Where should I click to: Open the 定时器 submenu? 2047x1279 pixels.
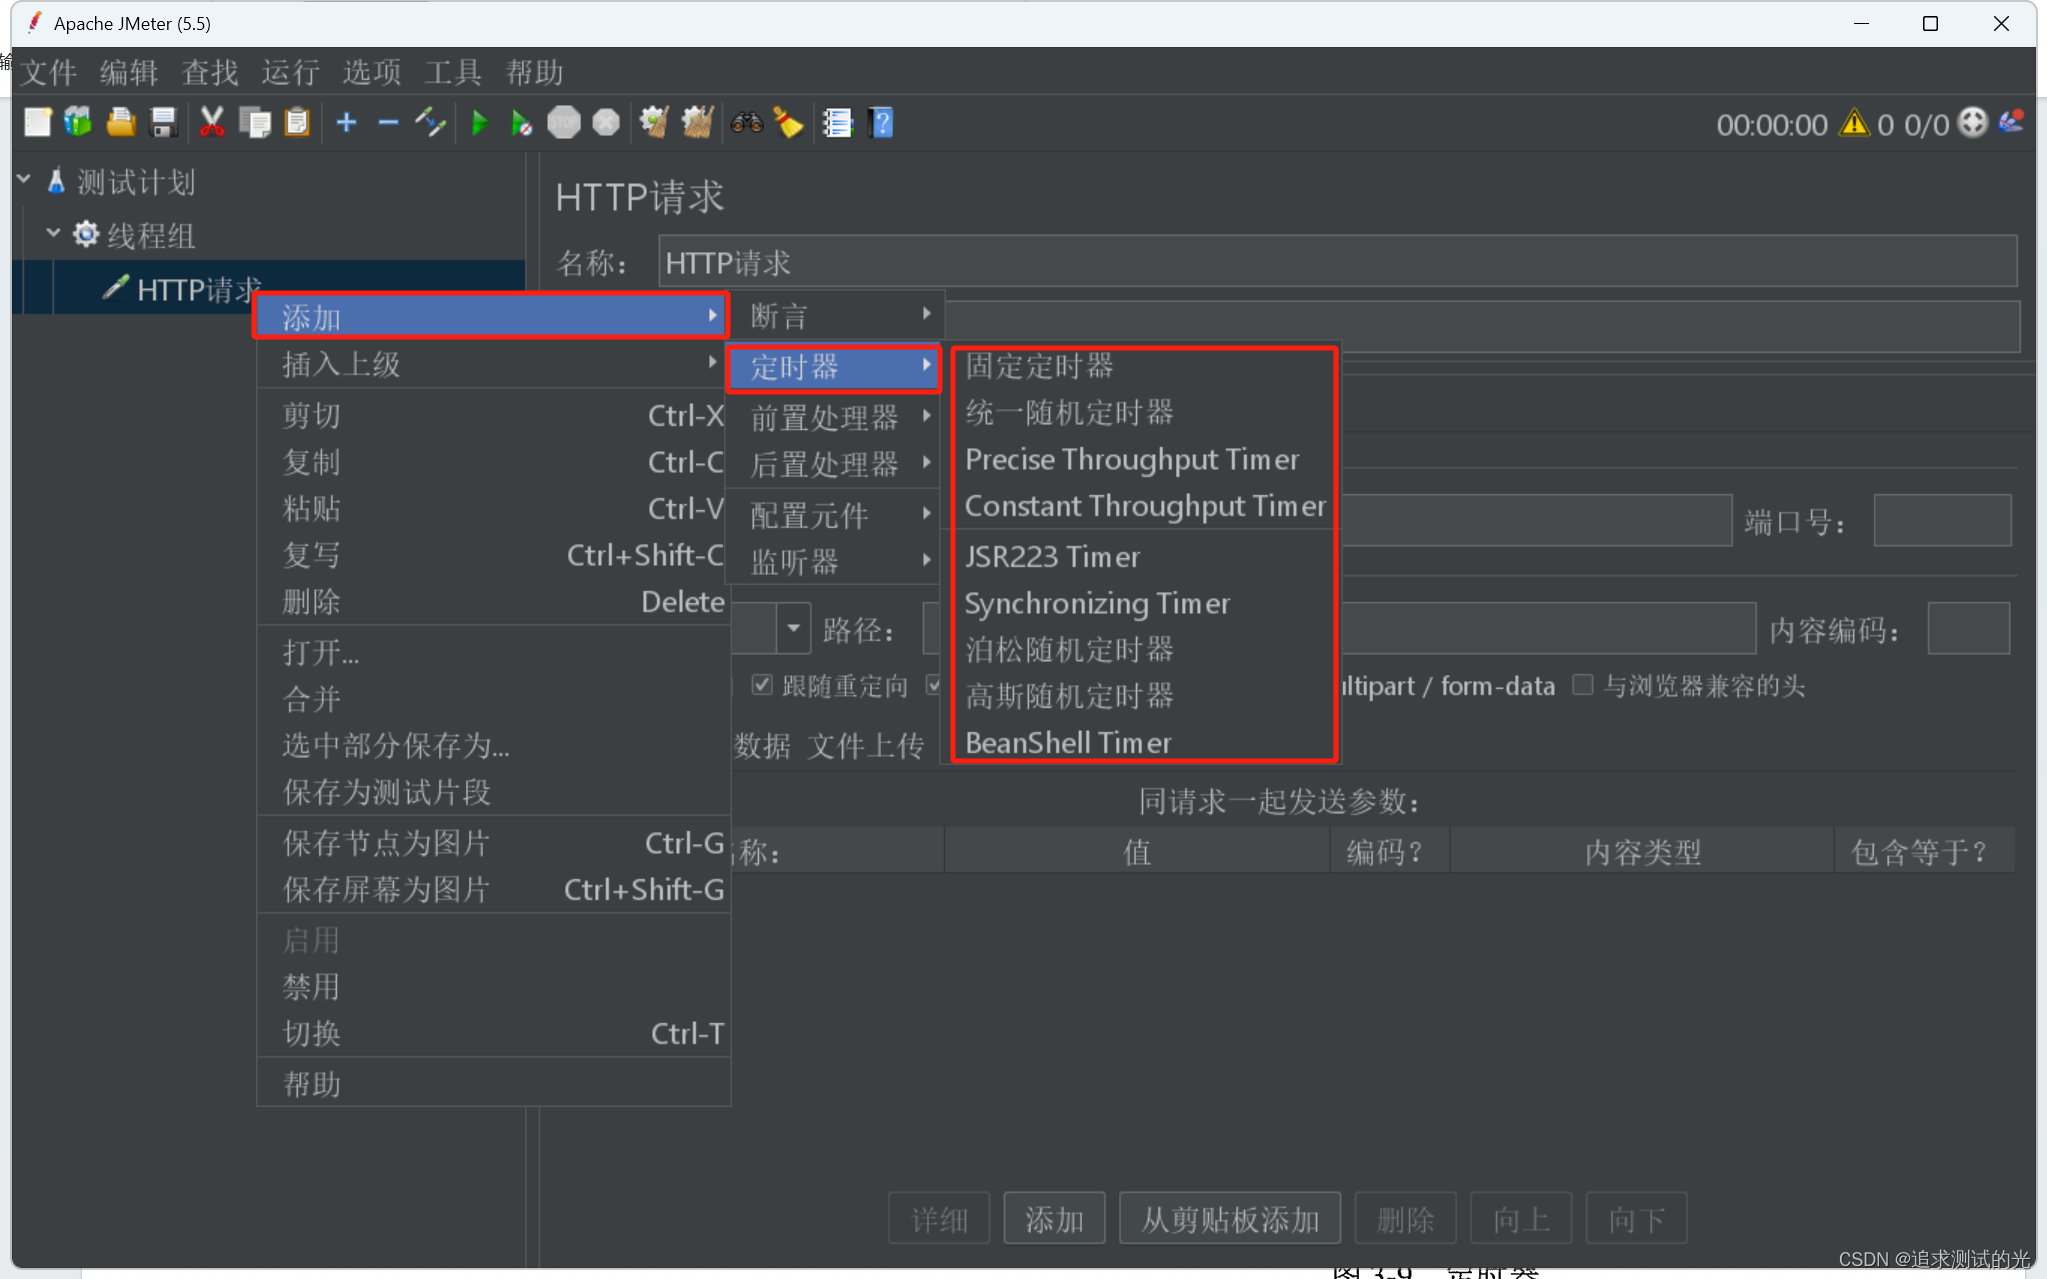[x=834, y=367]
